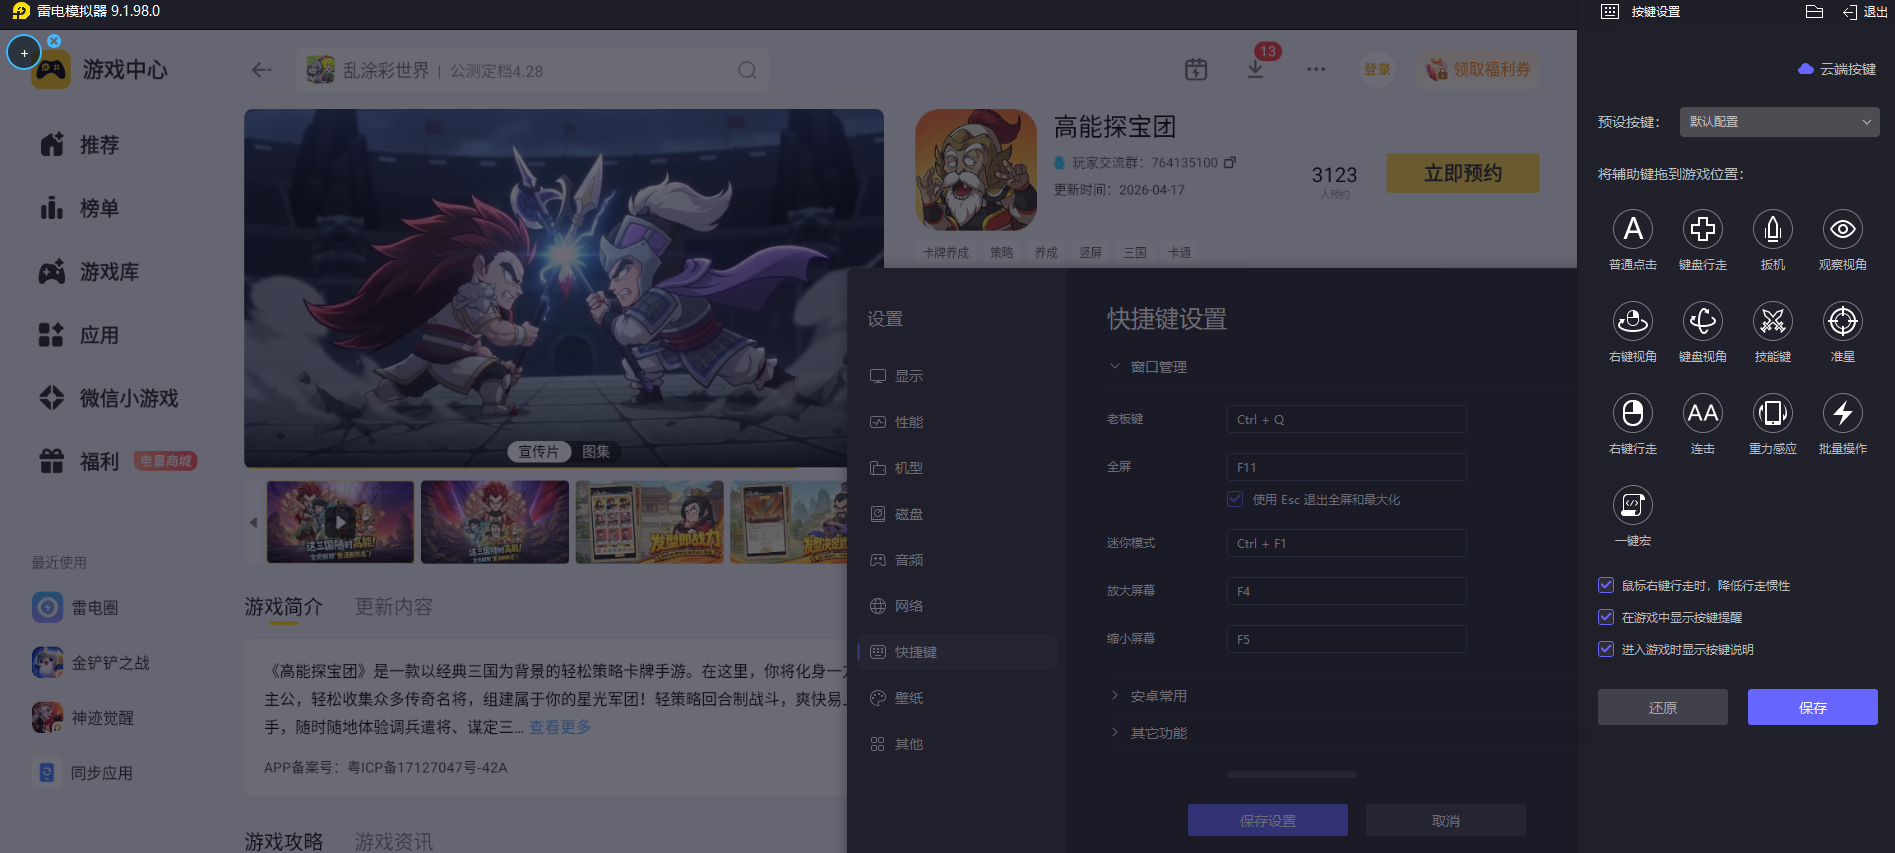This screenshot has width=1895, height=853.
Task: Switch media viewer to 图集
Action: tap(596, 452)
